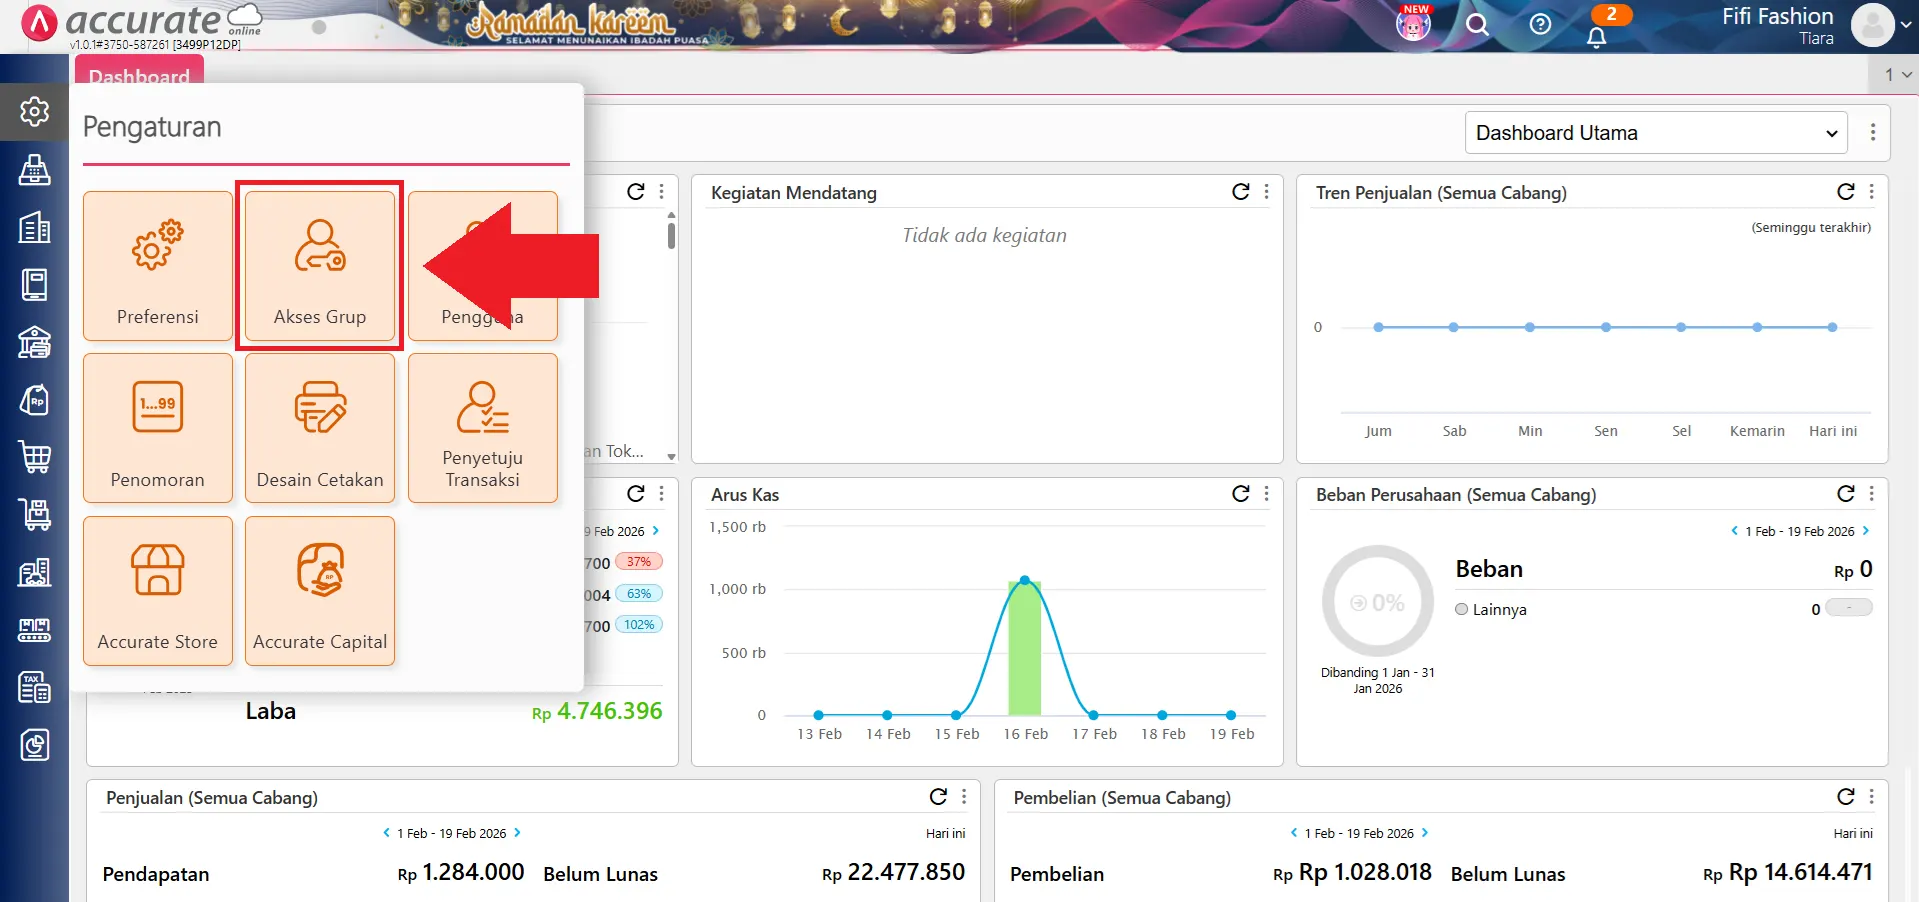Image resolution: width=1919 pixels, height=902 pixels.
Task: Switch to the Dashboard tab
Action: point(139,75)
